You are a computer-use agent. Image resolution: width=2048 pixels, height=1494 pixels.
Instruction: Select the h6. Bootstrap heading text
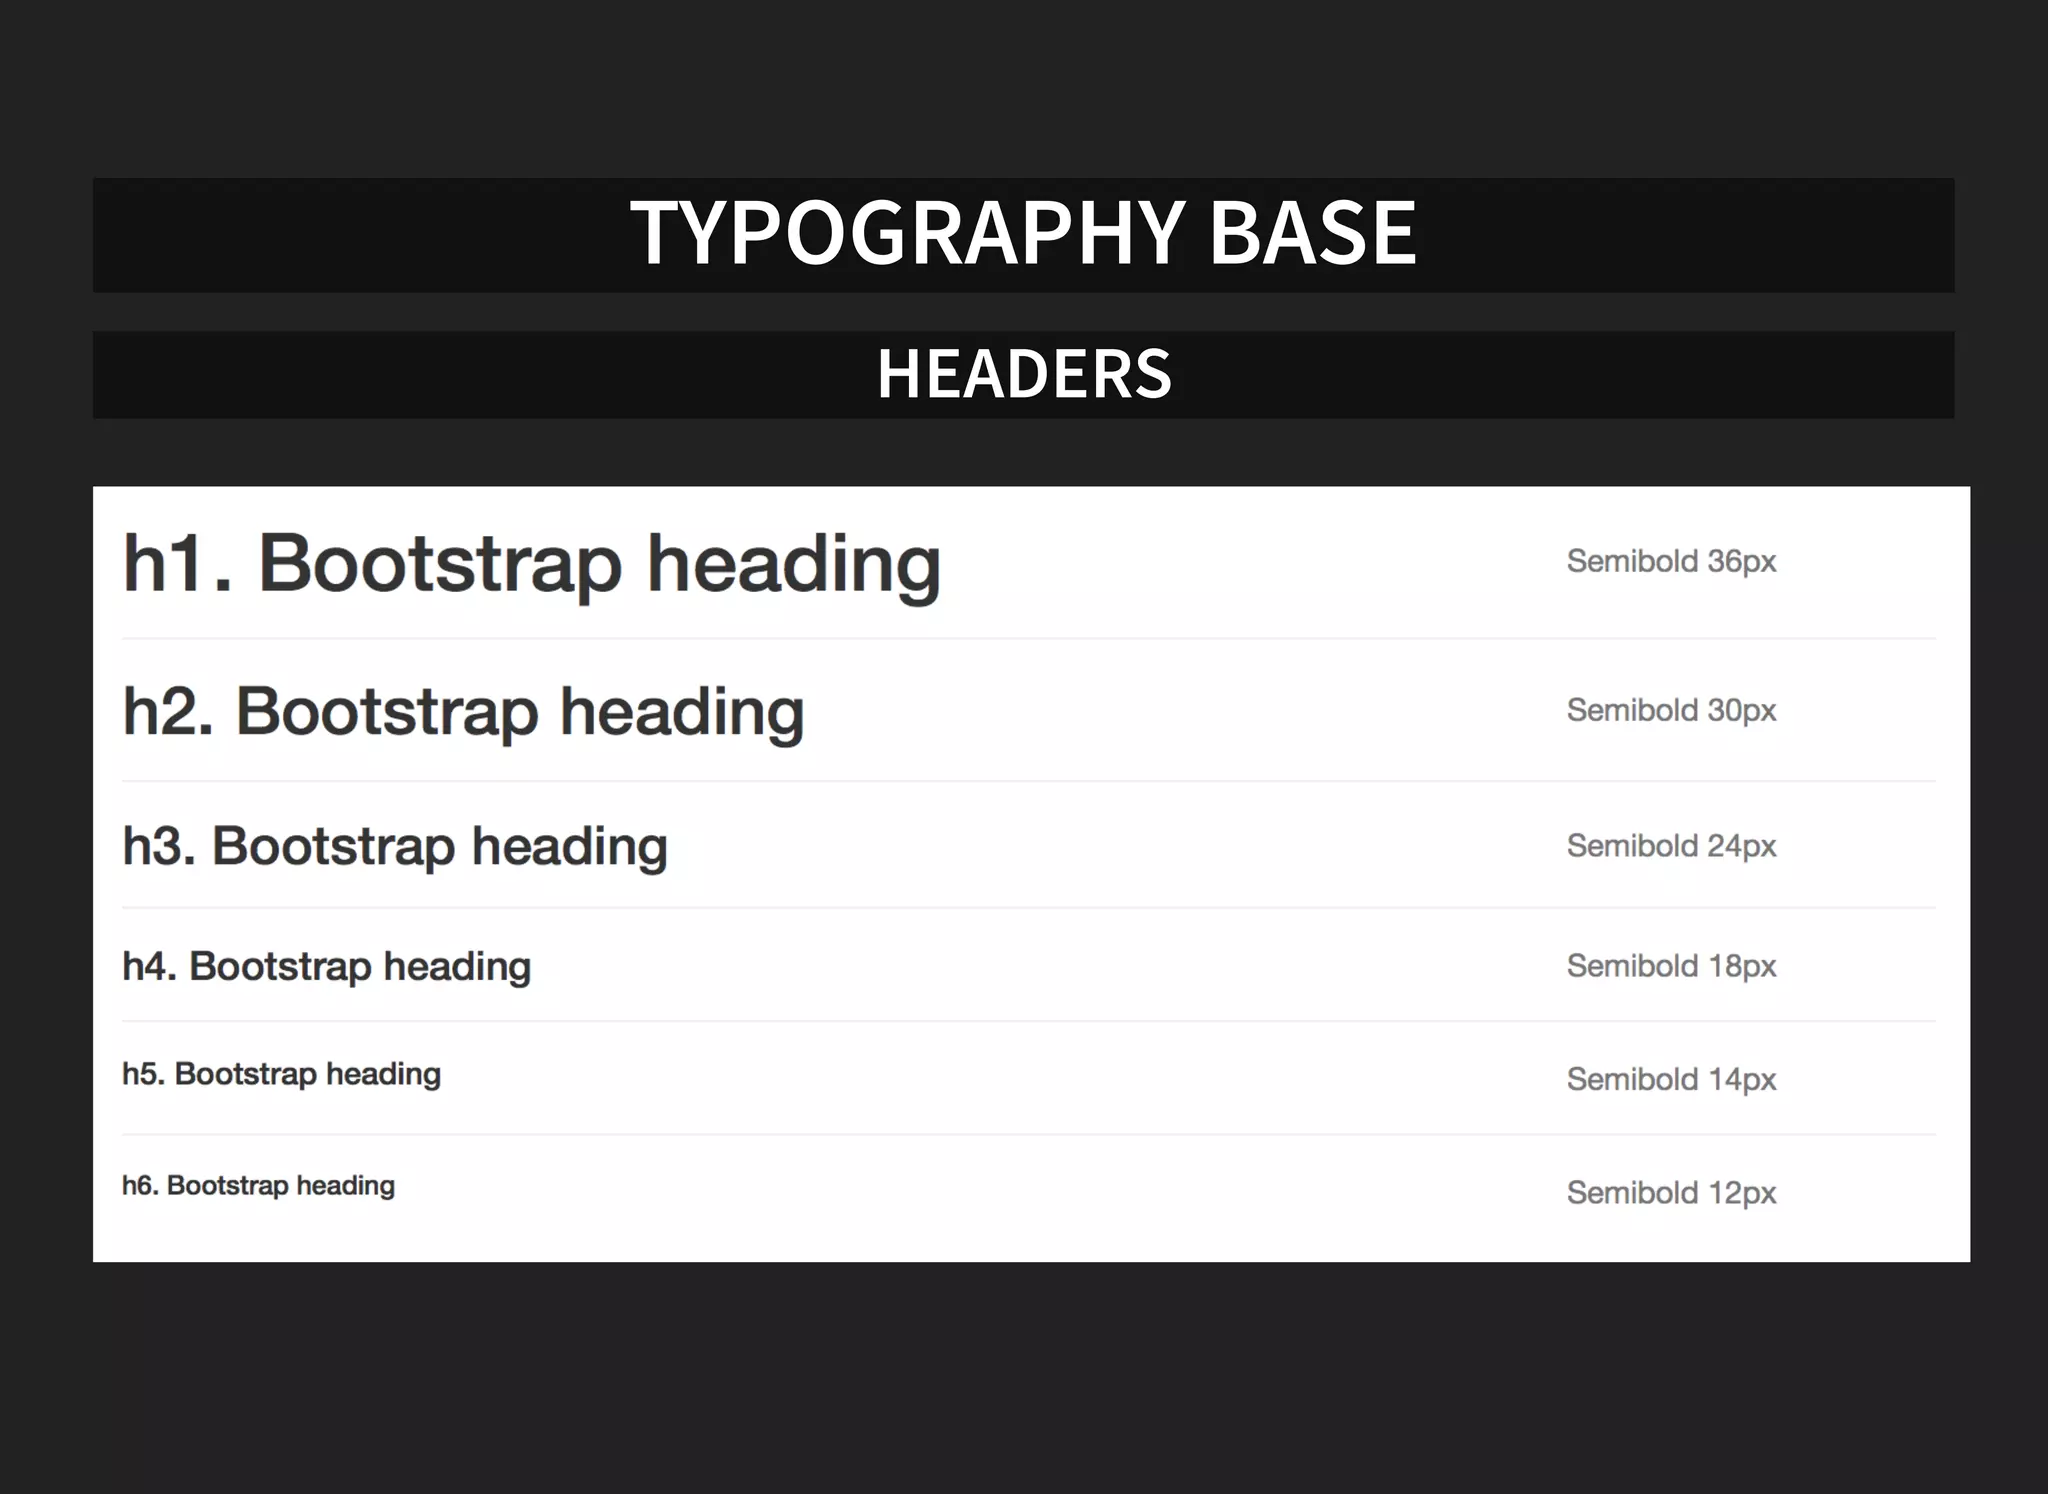click(x=258, y=1186)
